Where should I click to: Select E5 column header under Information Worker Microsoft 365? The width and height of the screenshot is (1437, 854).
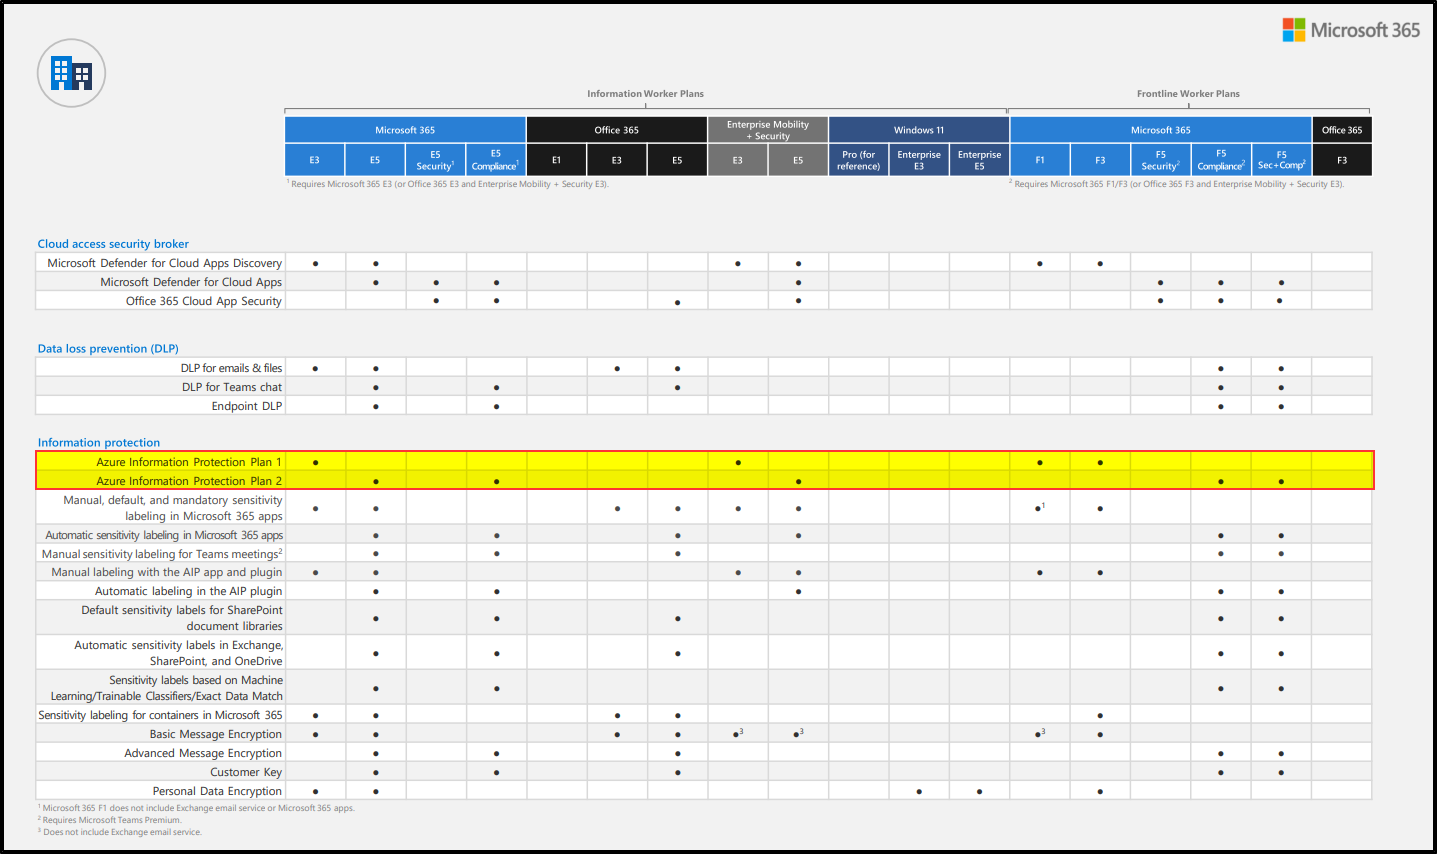point(375,160)
